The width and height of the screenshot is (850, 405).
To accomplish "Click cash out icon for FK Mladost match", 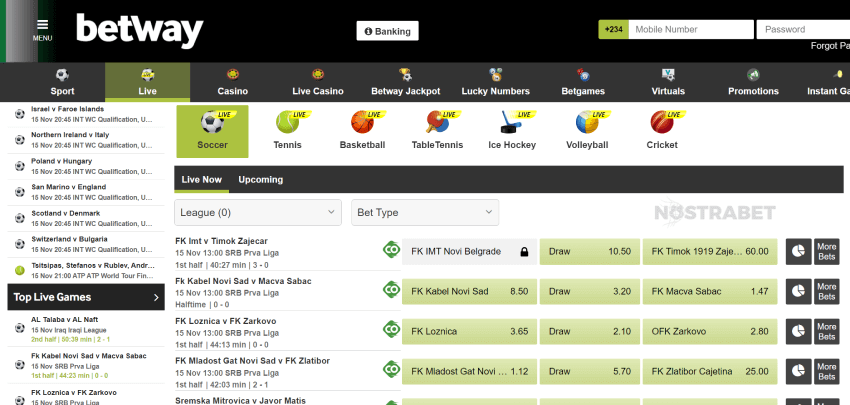I will 391,369.
